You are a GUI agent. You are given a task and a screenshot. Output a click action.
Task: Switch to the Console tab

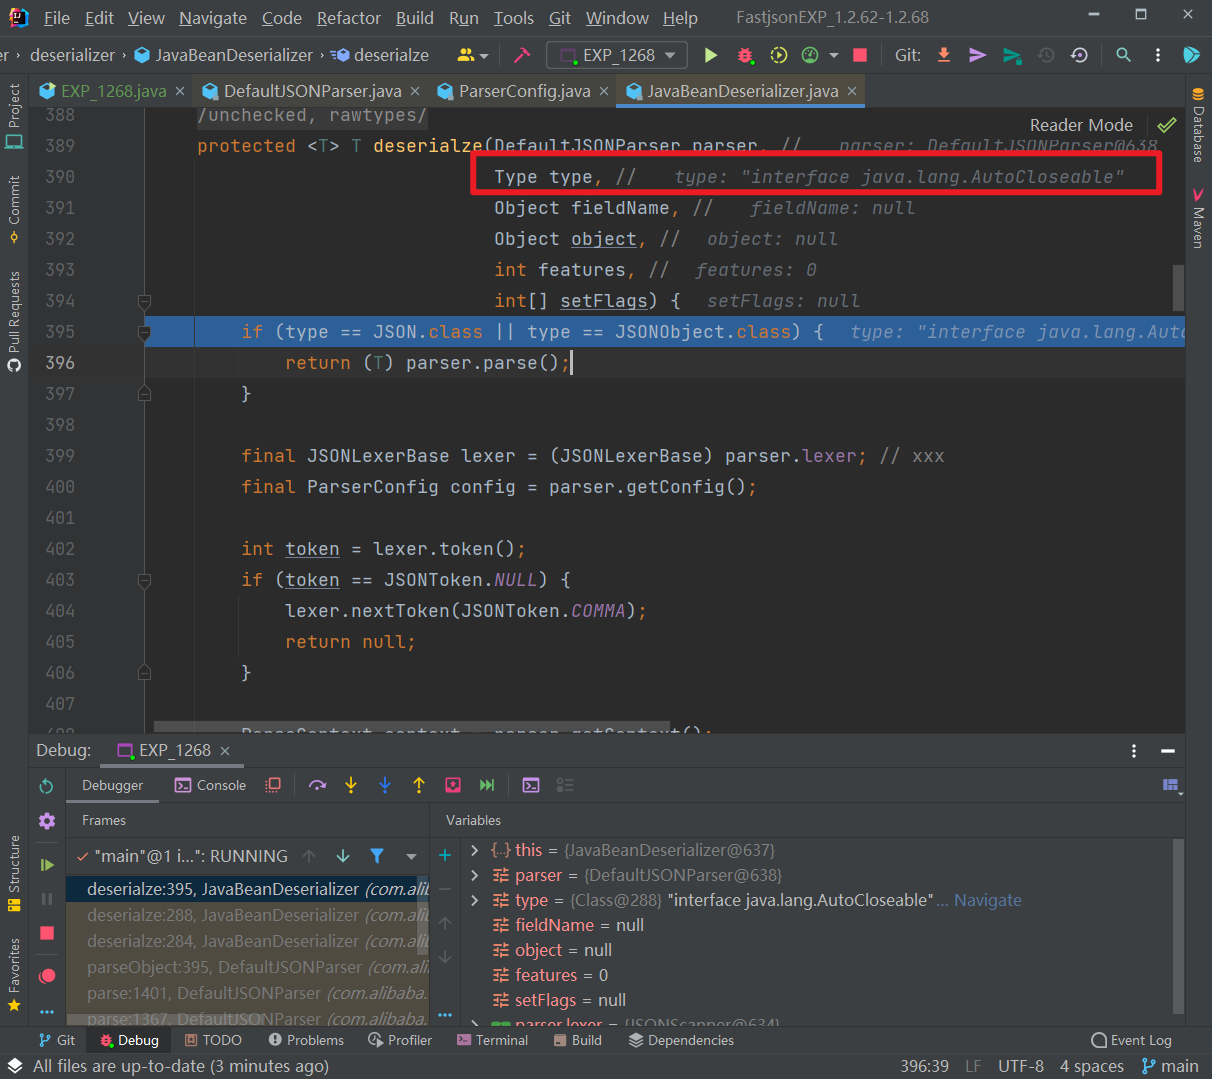(210, 785)
